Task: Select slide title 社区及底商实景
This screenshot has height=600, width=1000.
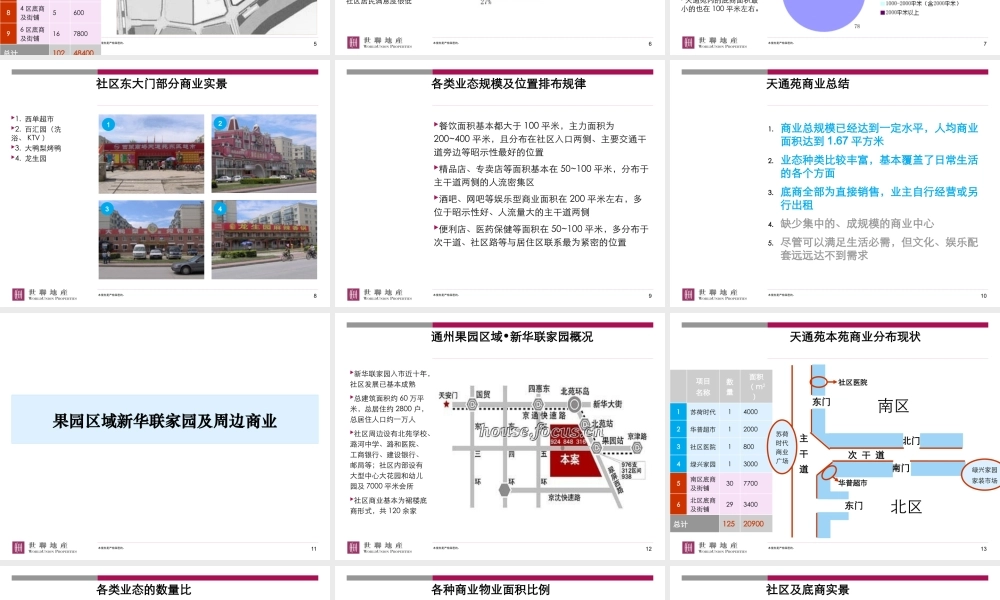Action: 807,590
